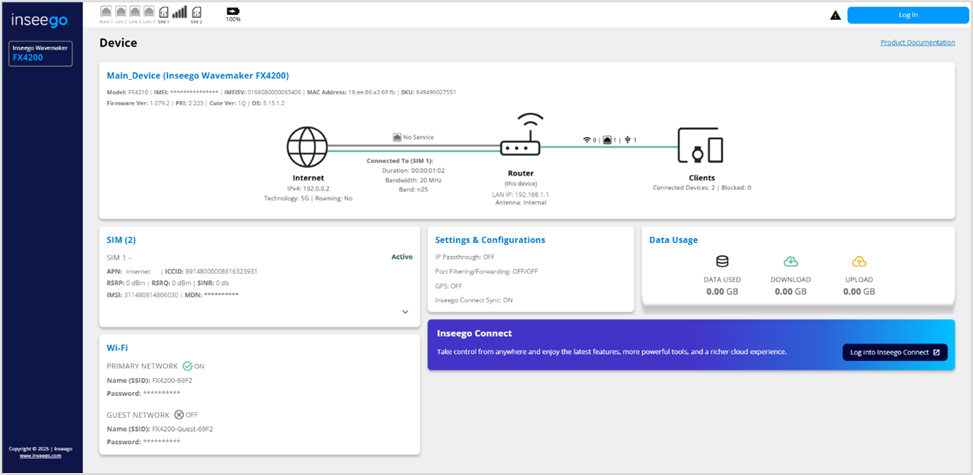Click the Clients devices icon
This screenshot has width=973, height=475.
(700, 147)
